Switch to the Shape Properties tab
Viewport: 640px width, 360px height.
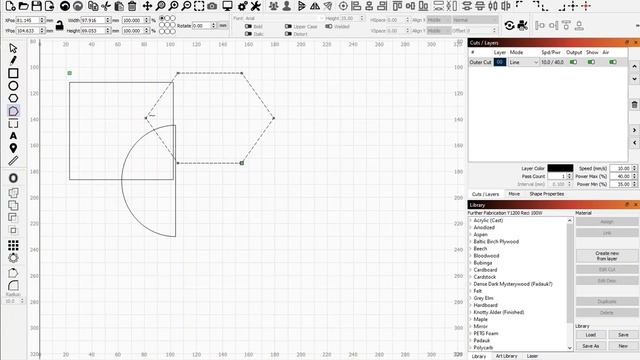point(547,194)
